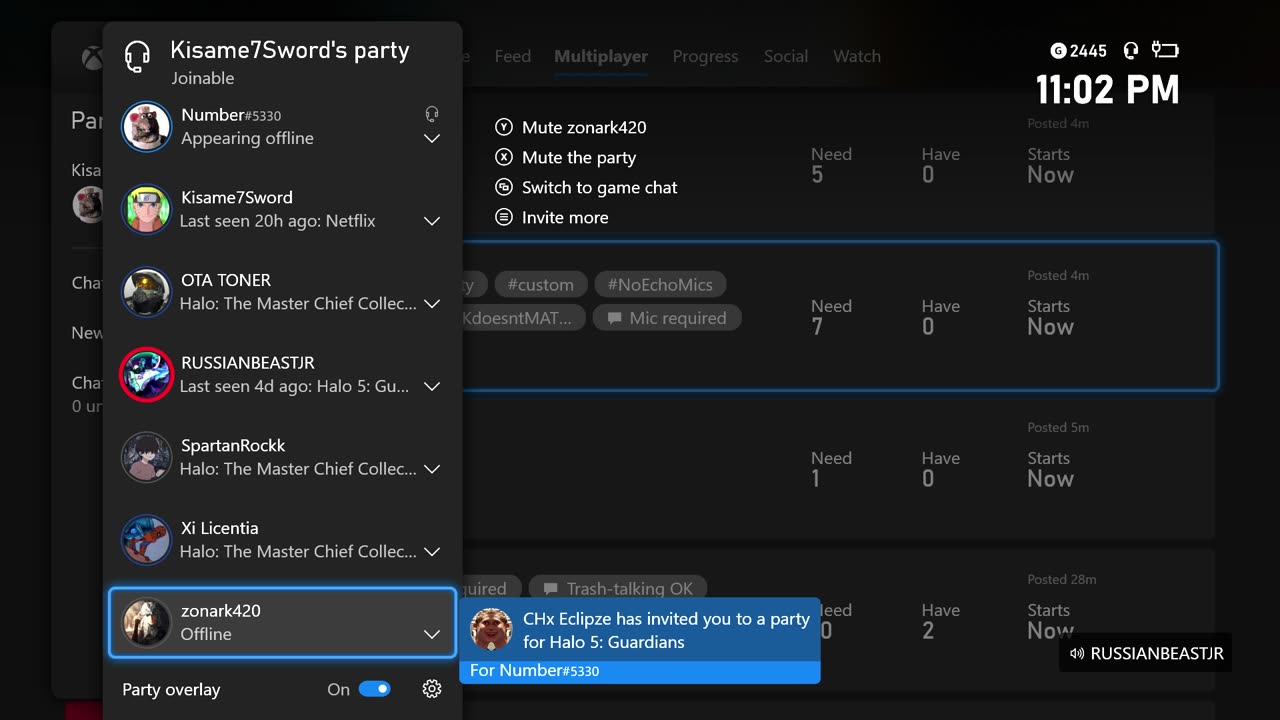Viewport: 1280px width, 720px height.
Task: Open the post needing 1 player
Action: pos(840,468)
